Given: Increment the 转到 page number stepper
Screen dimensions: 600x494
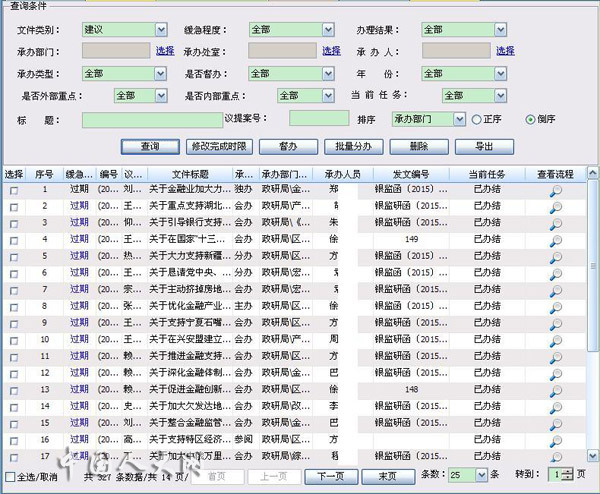Looking at the screenshot, I should (x=568, y=472).
